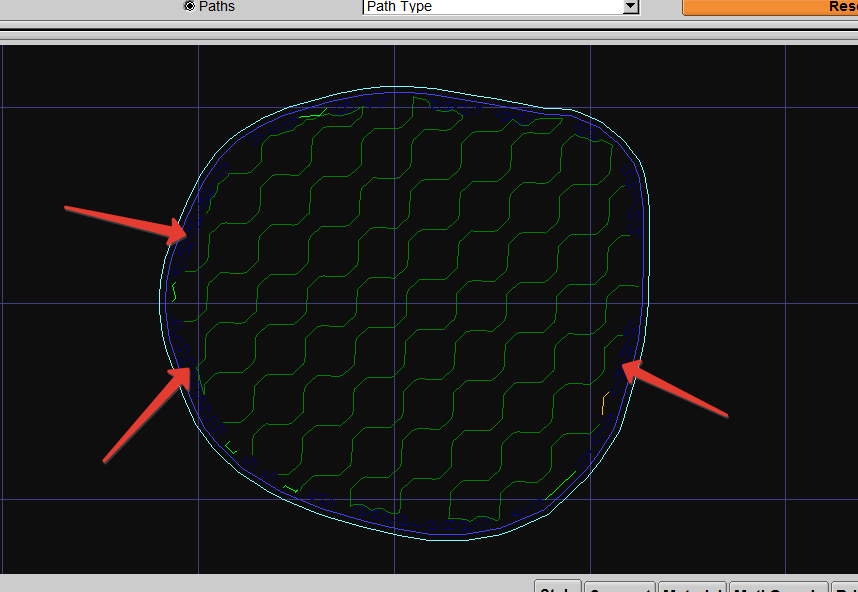Switch to the Material tab

click(x=692, y=586)
